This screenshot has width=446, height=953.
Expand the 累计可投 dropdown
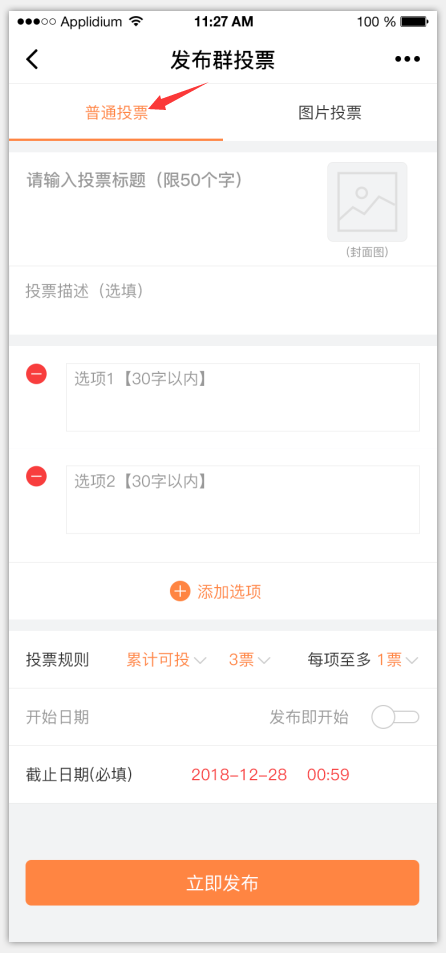[x=166, y=660]
